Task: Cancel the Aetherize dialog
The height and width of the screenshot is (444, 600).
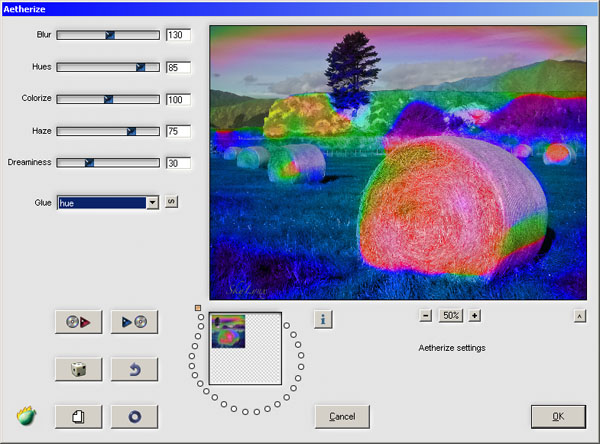Action: (x=342, y=416)
